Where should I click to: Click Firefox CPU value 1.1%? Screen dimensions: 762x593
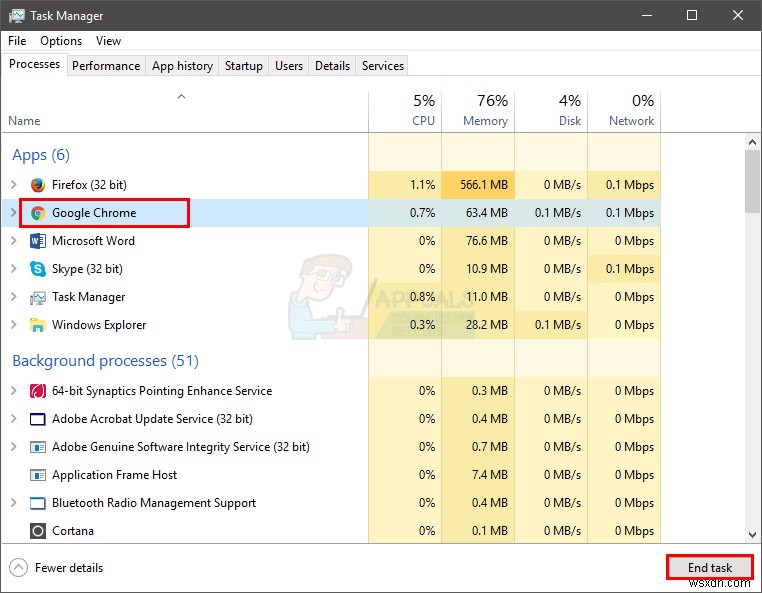[423, 185]
